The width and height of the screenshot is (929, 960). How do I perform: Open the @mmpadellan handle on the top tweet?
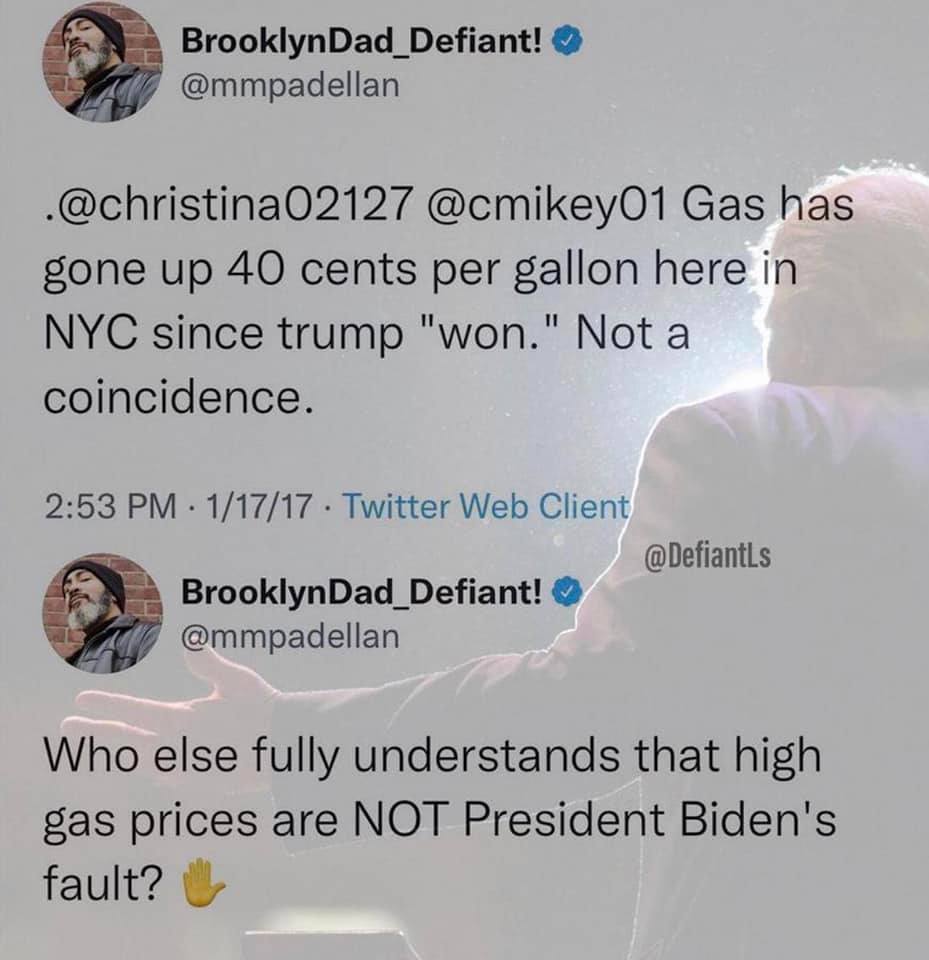pos(289,86)
